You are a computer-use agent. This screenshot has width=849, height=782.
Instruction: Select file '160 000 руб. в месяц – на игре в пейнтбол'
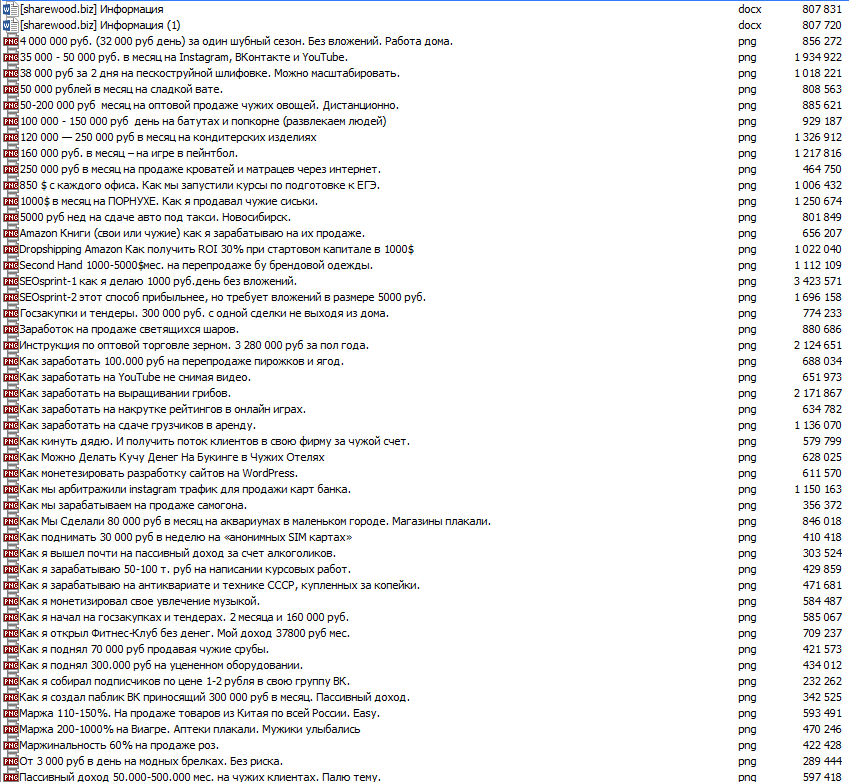click(129, 153)
